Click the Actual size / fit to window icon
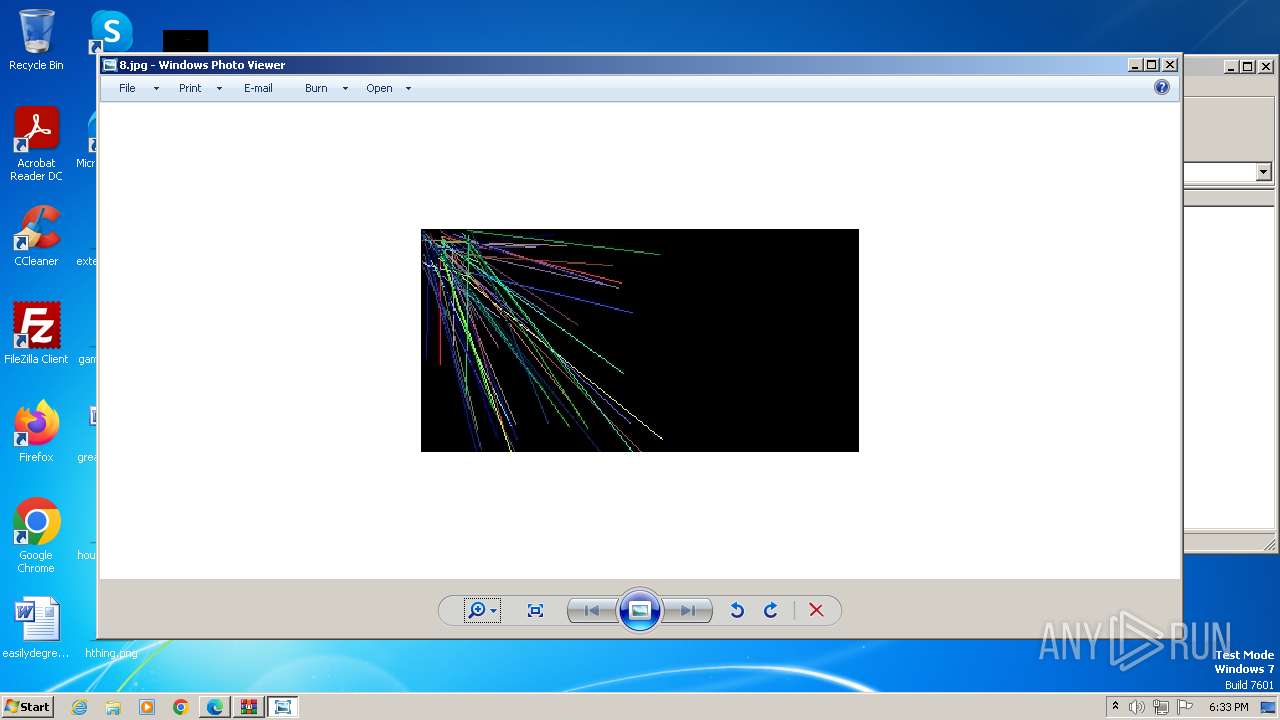This screenshot has width=1280, height=720. tap(535, 610)
